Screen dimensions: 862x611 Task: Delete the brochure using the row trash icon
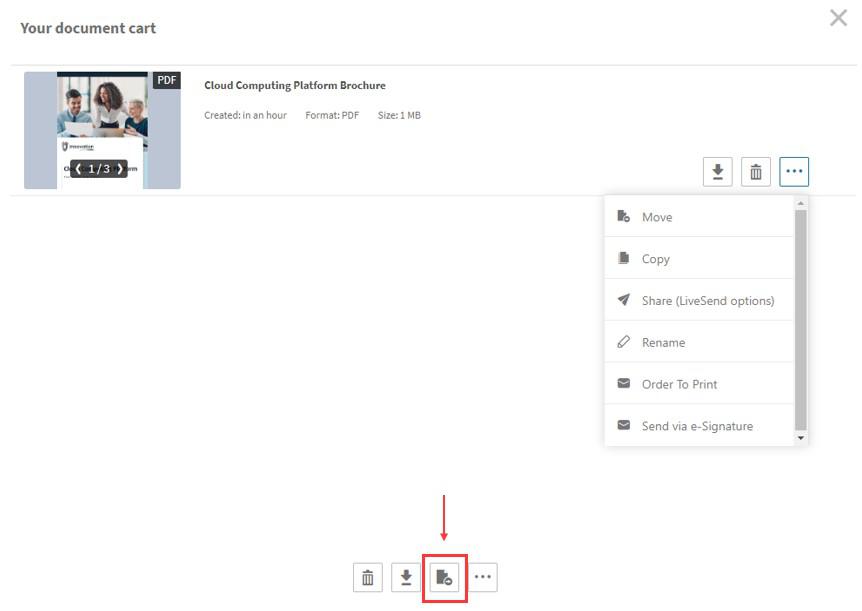[756, 172]
